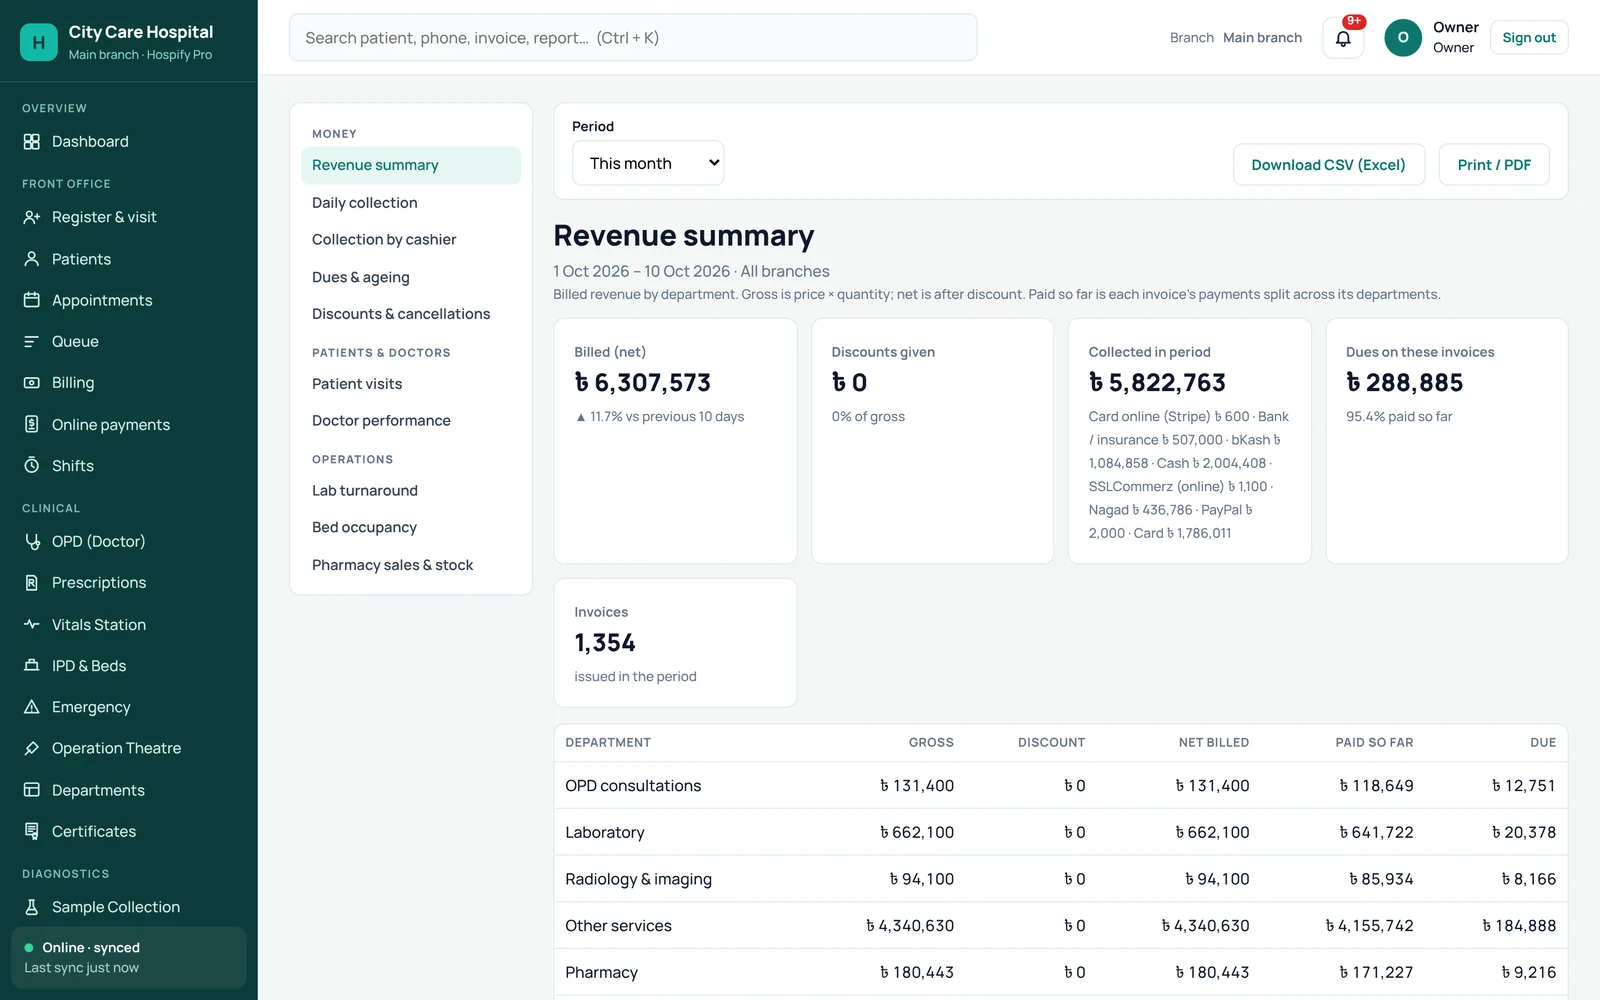Click OPD consultations due ৳ 12,751
Viewport: 1600px width, 1000px height.
click(x=1524, y=786)
